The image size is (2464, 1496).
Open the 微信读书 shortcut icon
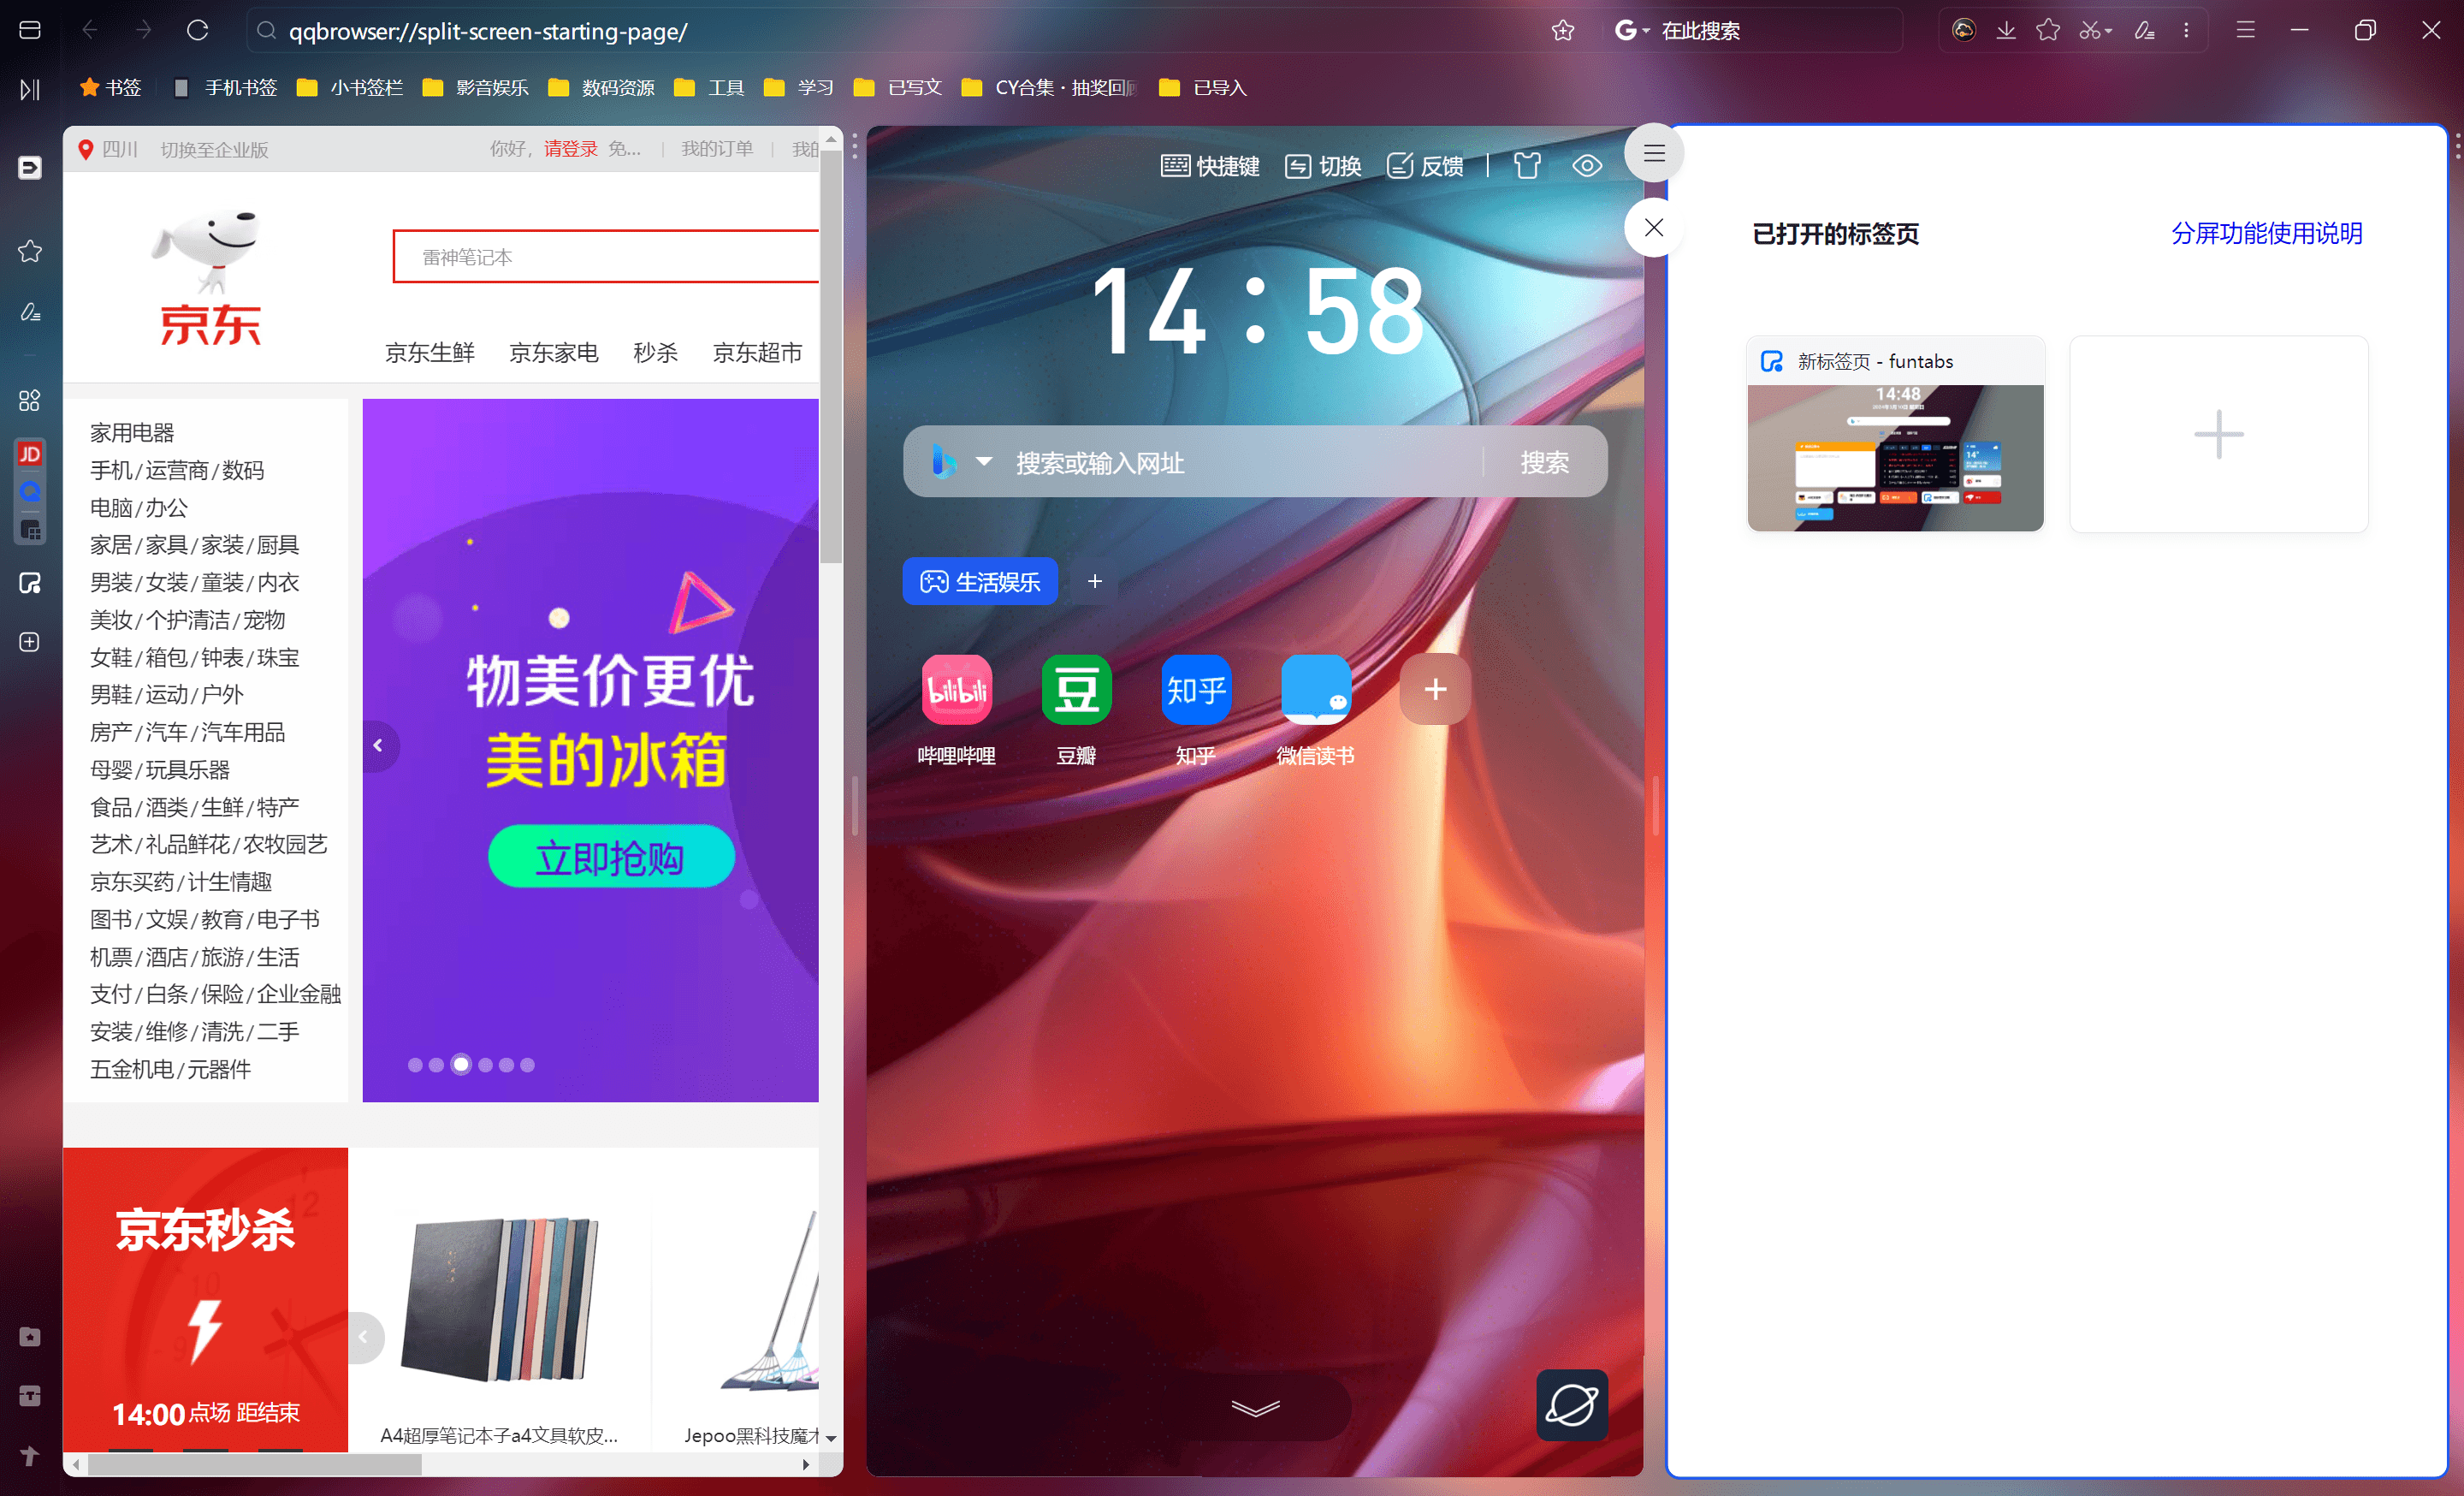tap(1316, 689)
